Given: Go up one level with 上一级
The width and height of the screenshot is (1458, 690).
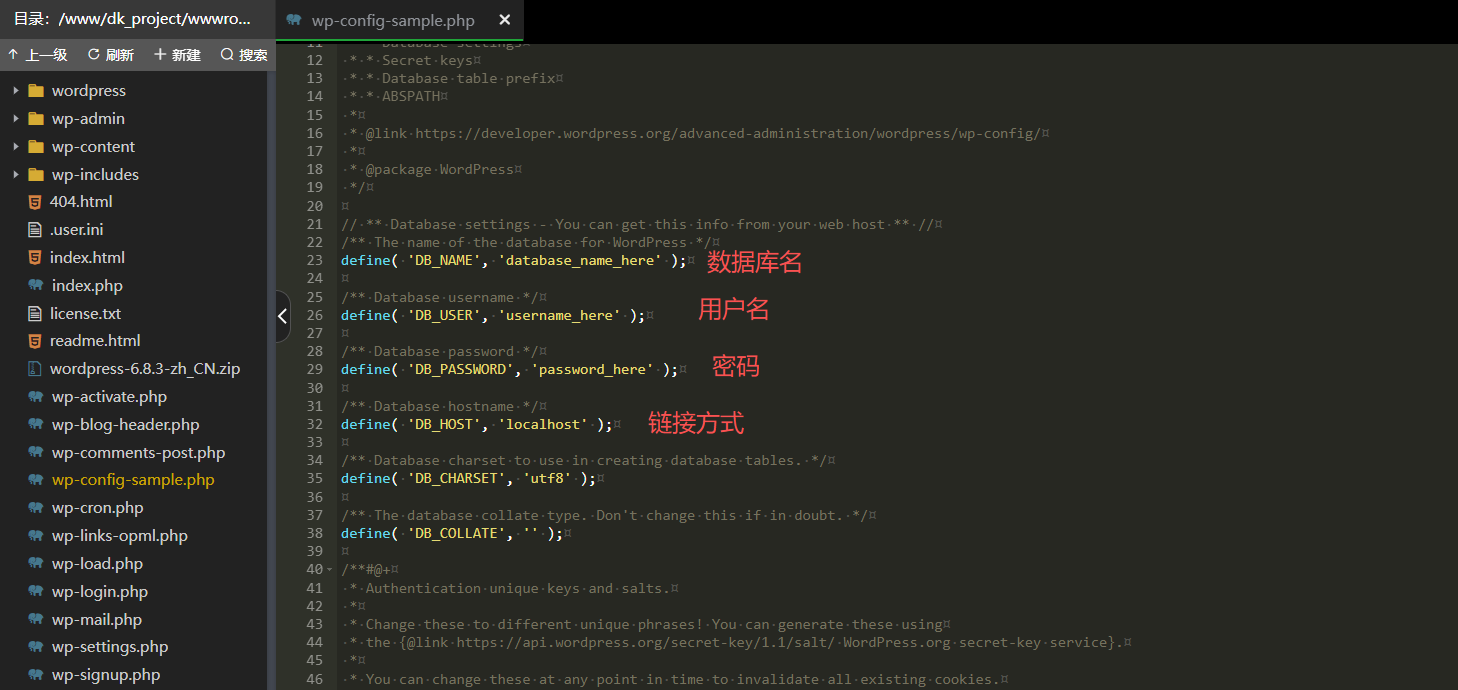Looking at the screenshot, I should tap(38, 55).
